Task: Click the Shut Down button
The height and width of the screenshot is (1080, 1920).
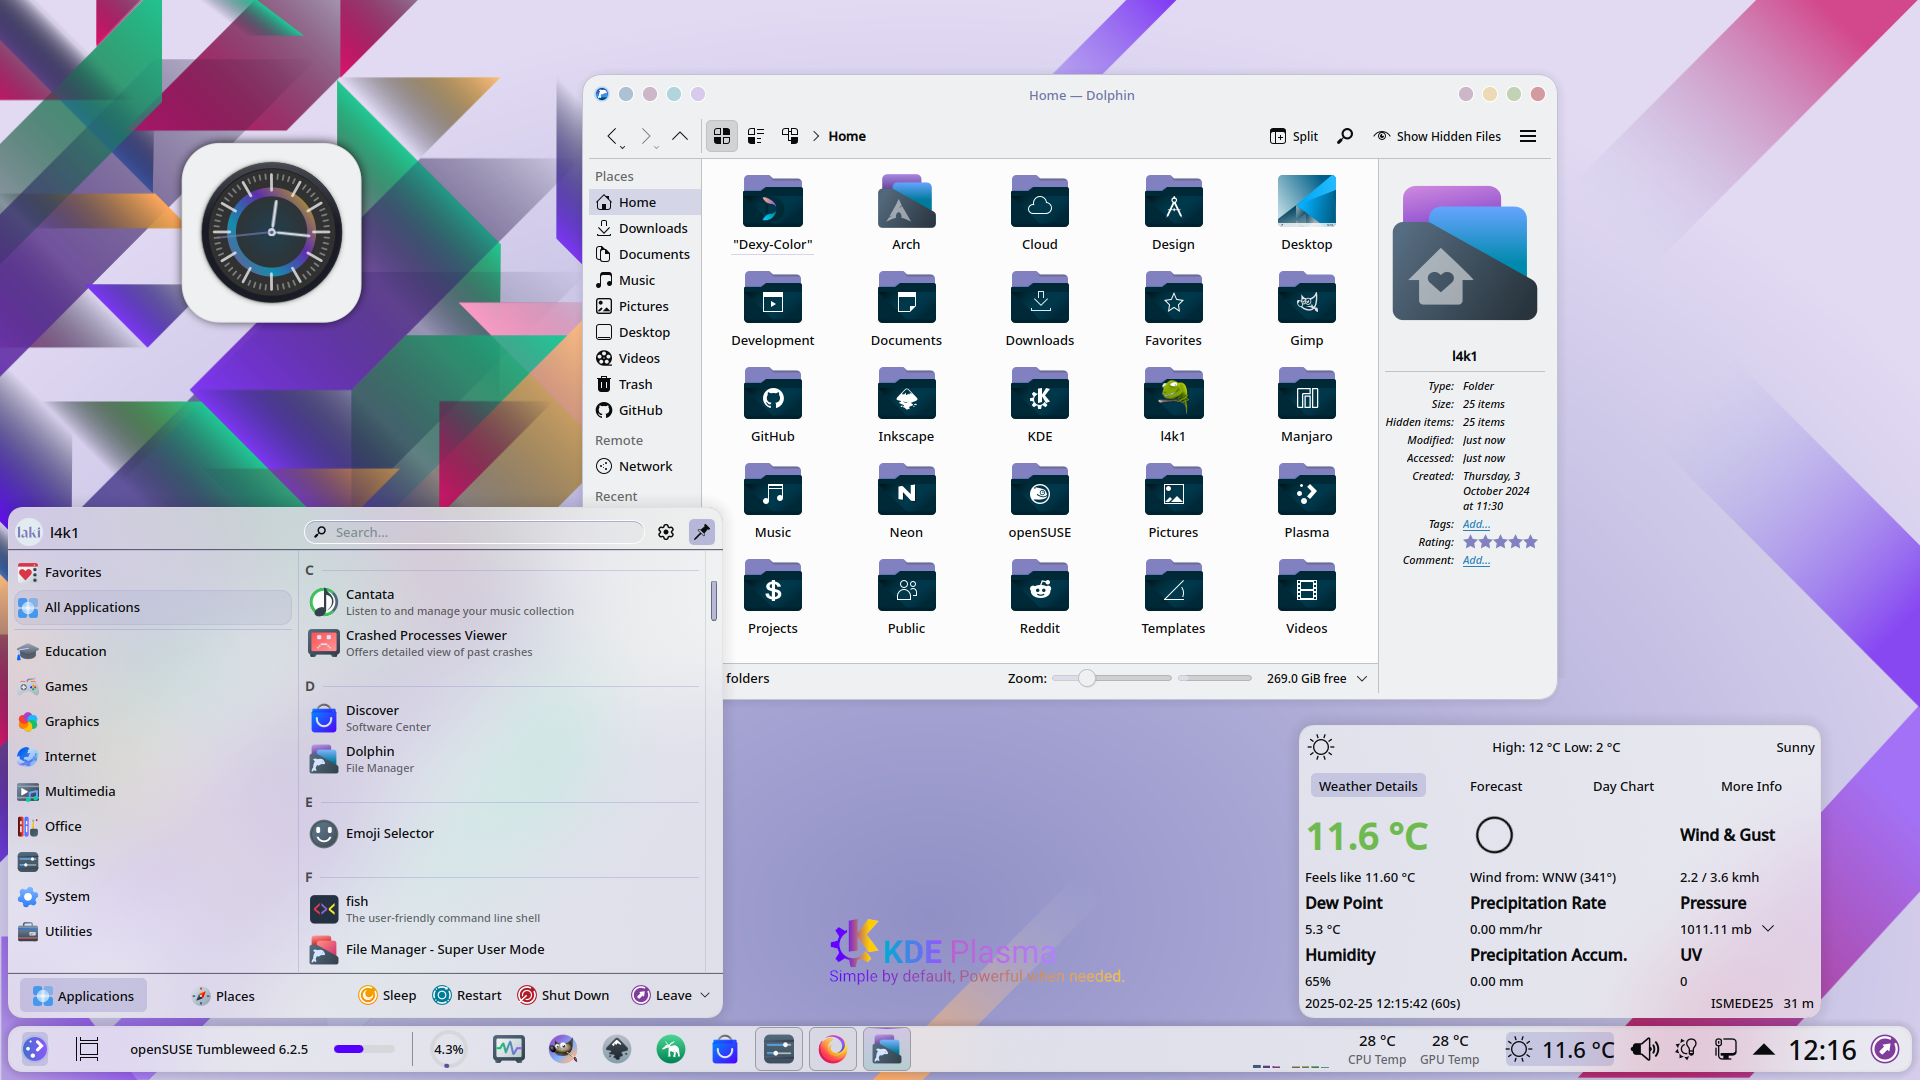Action: [x=563, y=995]
